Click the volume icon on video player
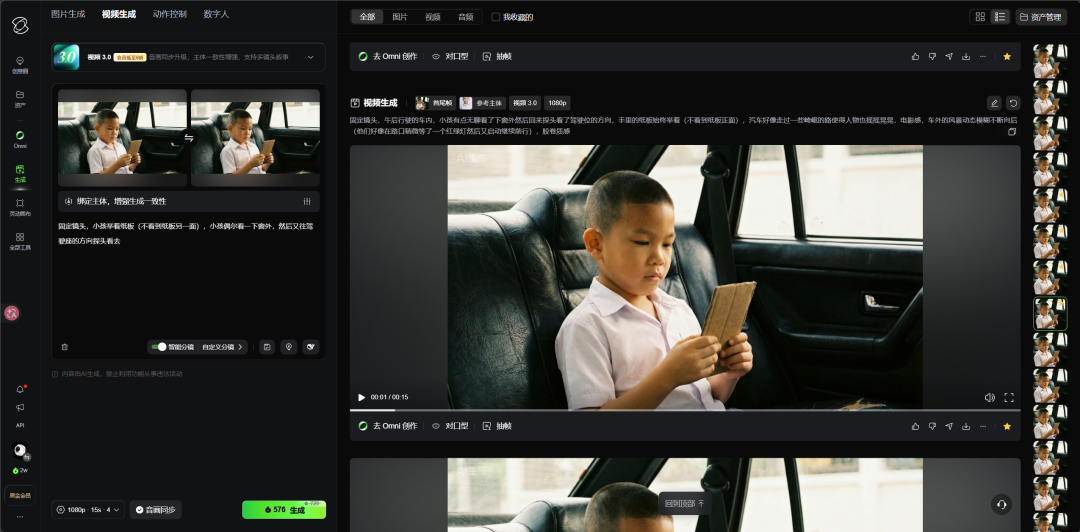Screen dimensions: 1080x532 [x=989, y=397]
